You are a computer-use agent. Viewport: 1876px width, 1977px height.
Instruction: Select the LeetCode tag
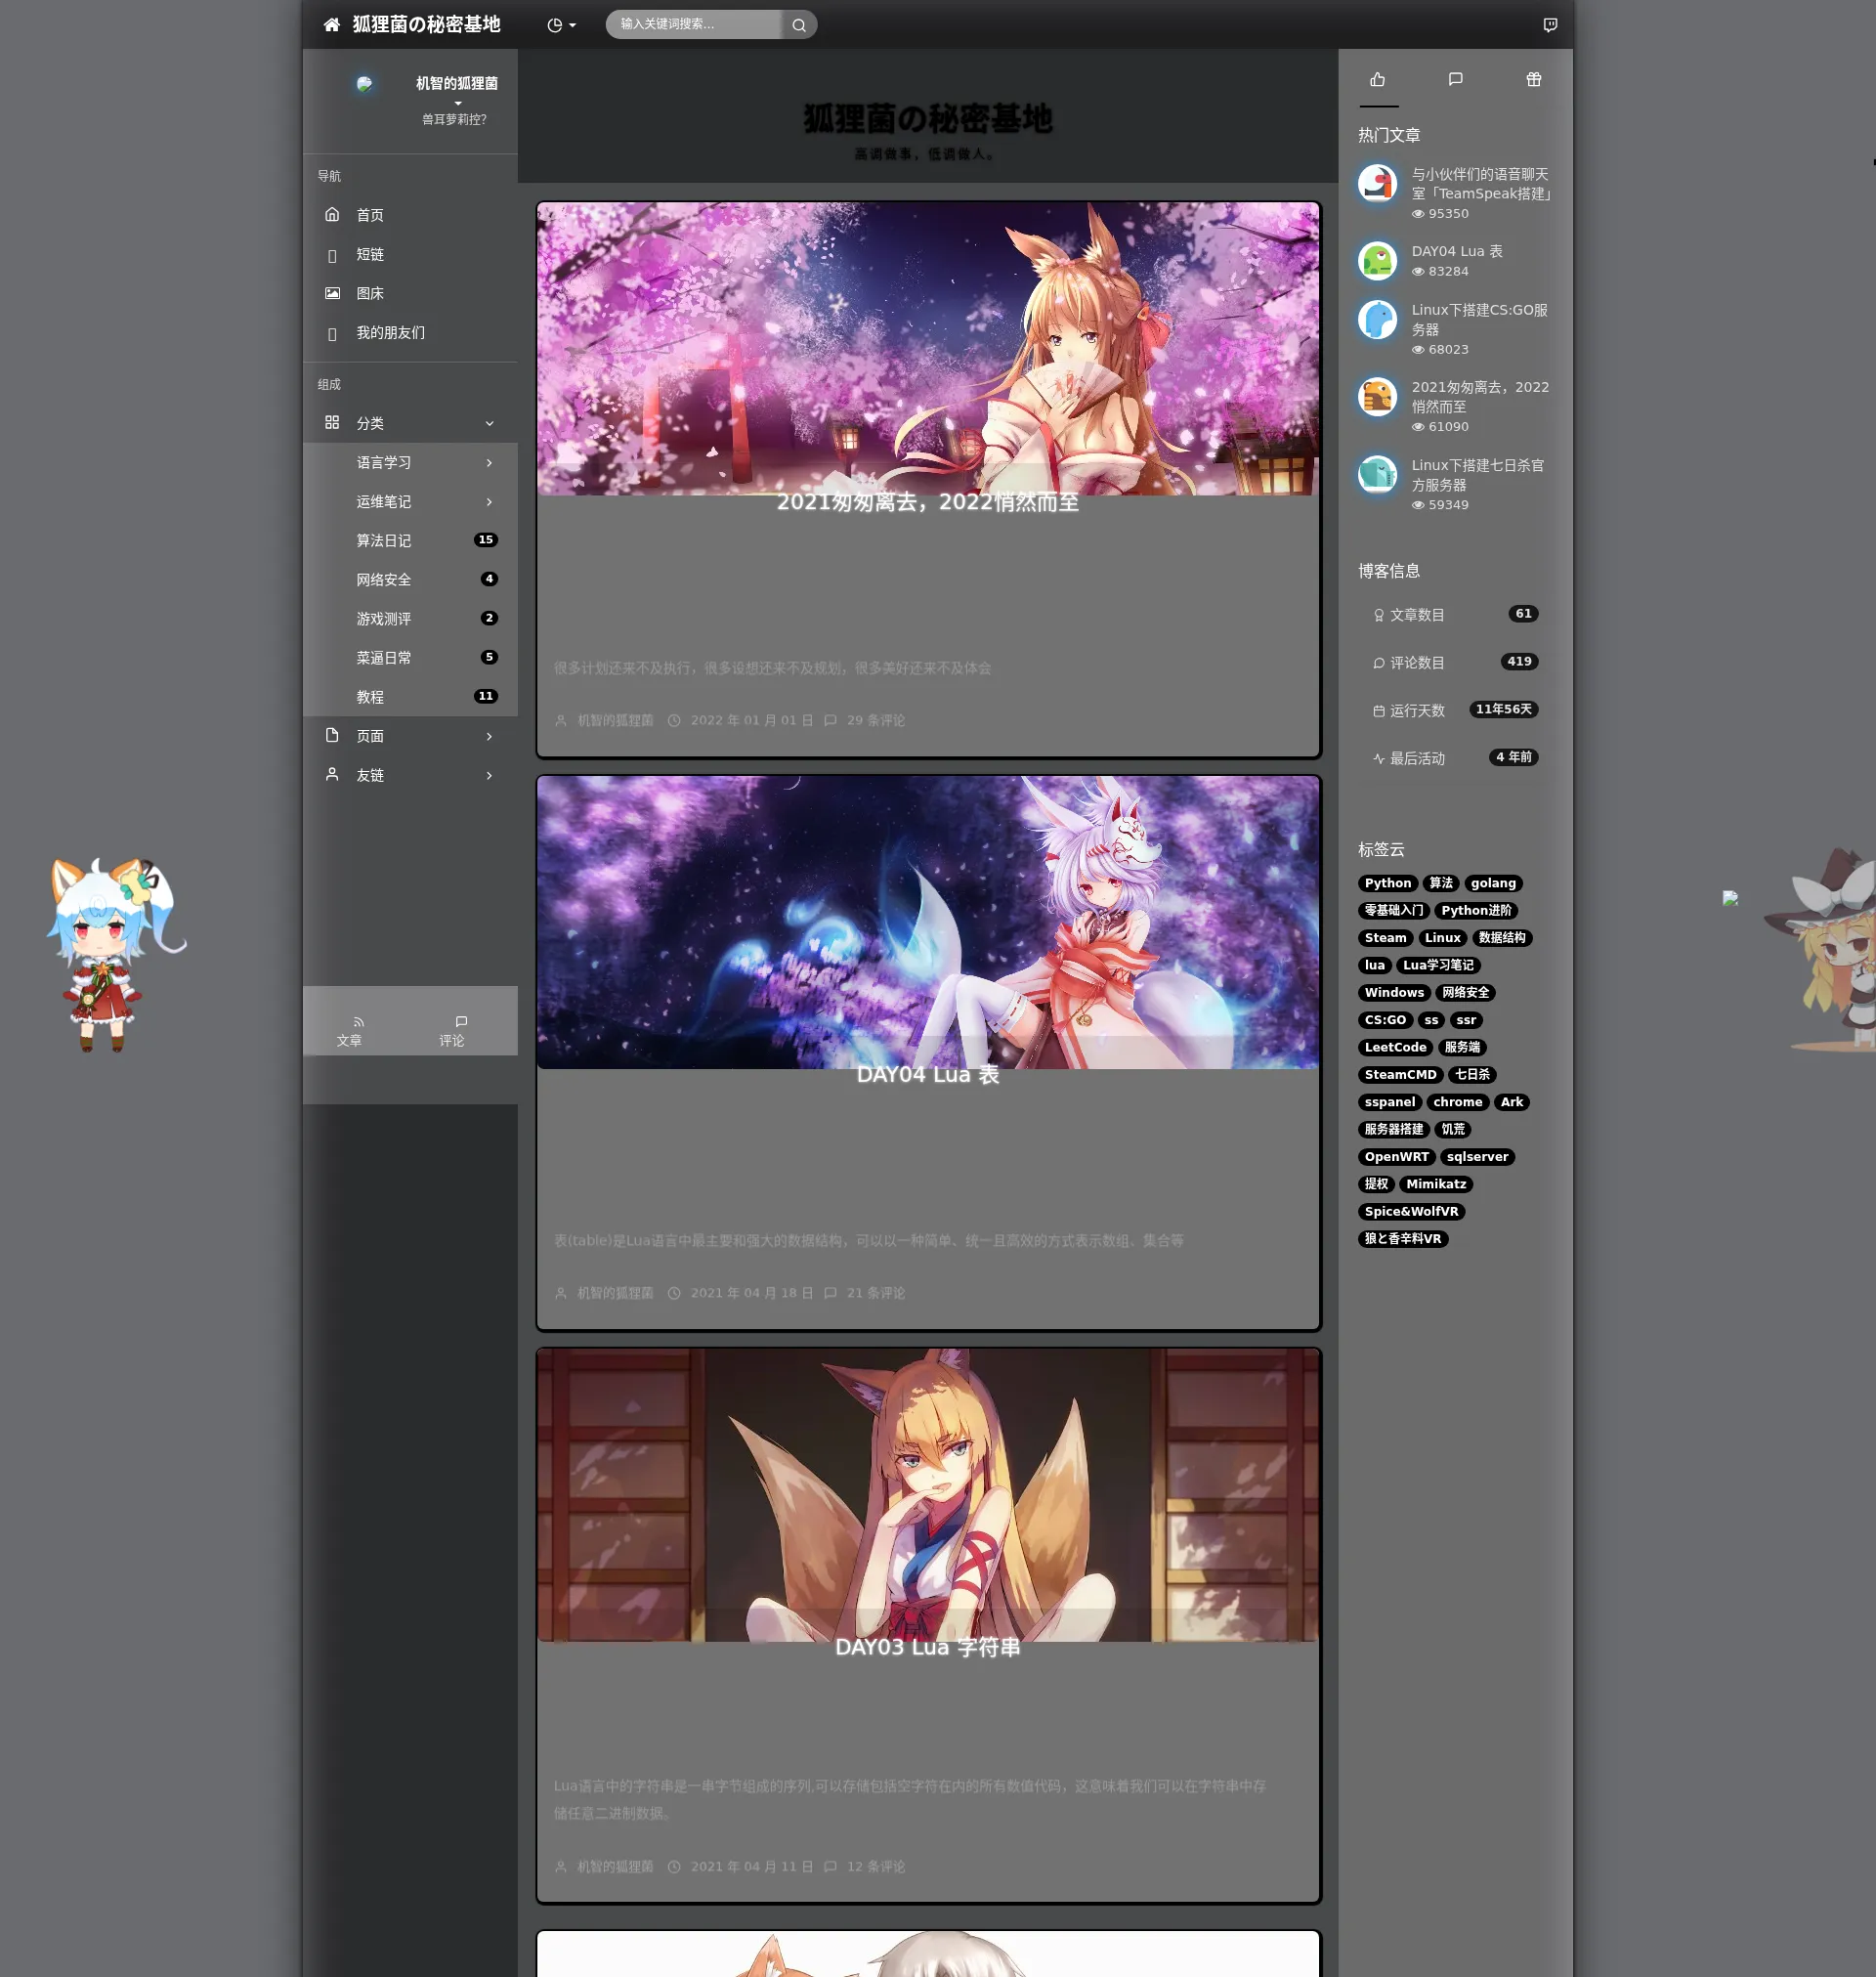point(1395,1048)
